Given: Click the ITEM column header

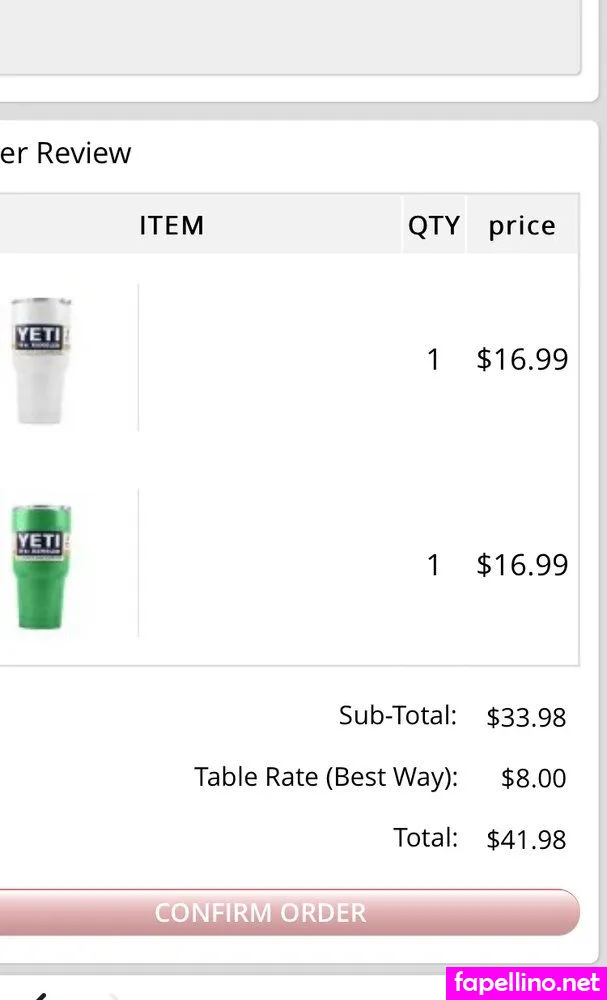Looking at the screenshot, I should 171,226.
